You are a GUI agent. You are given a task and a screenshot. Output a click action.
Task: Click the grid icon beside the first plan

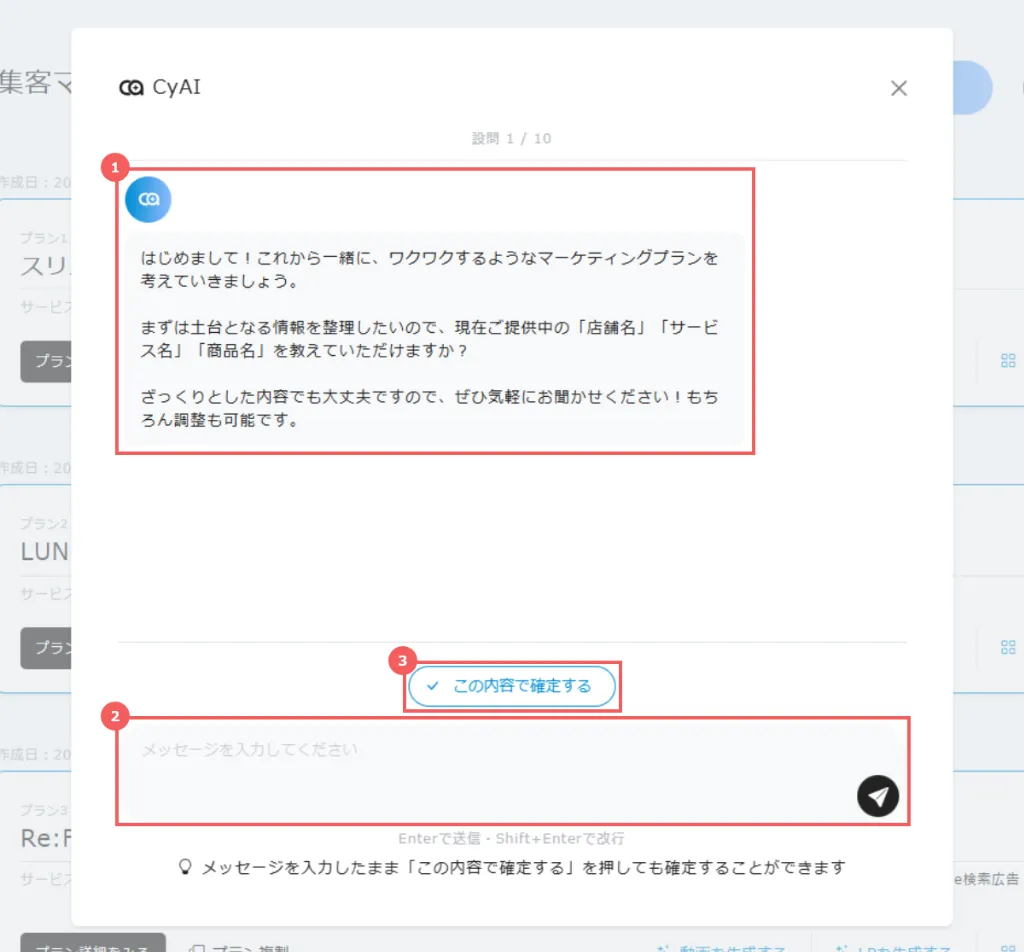(1007, 361)
